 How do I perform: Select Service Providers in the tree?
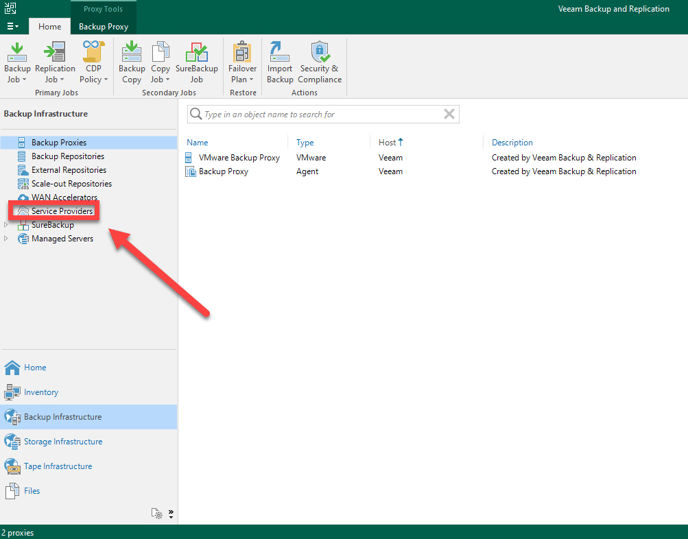(62, 211)
